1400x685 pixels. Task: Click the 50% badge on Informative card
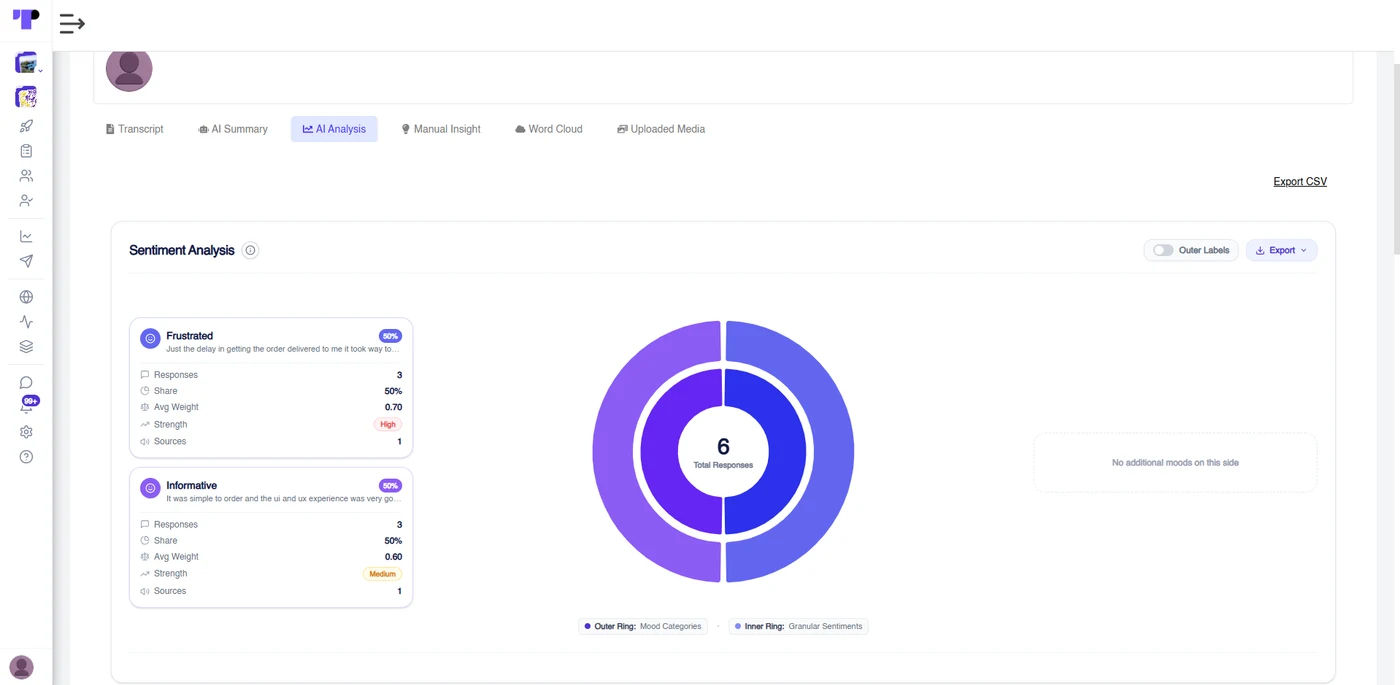click(x=390, y=486)
